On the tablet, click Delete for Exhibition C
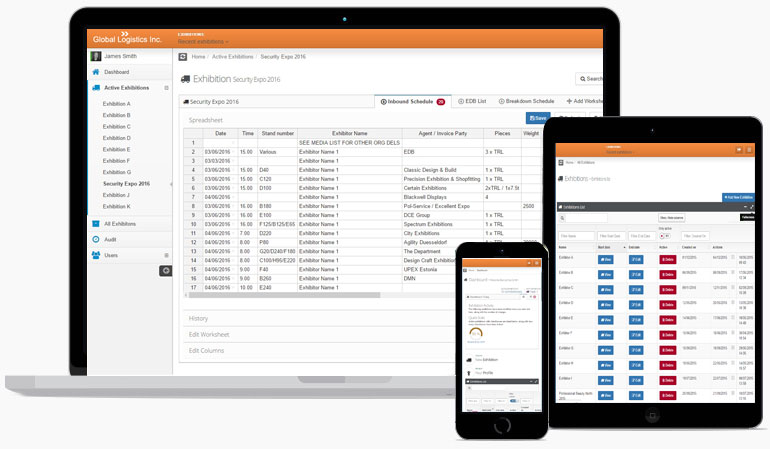Screen dimensions: 770x449 pyautogui.click(x=667, y=290)
